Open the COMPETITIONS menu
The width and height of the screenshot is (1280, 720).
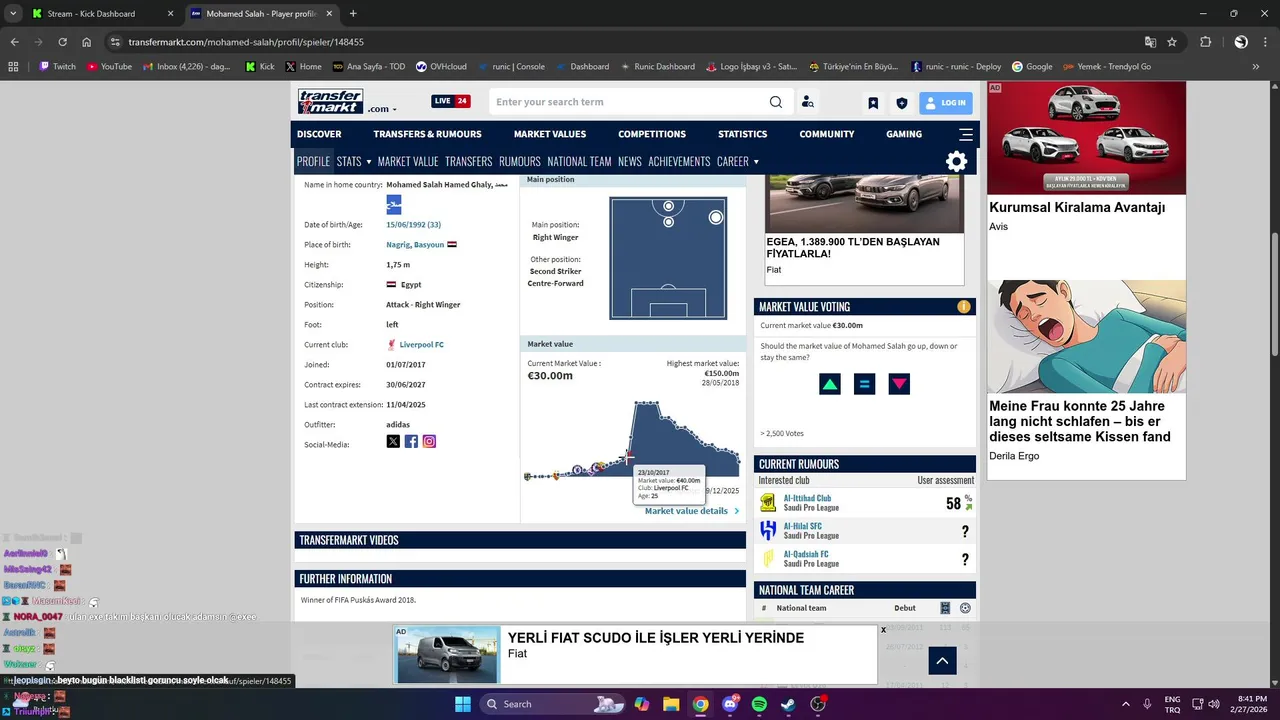(652, 134)
